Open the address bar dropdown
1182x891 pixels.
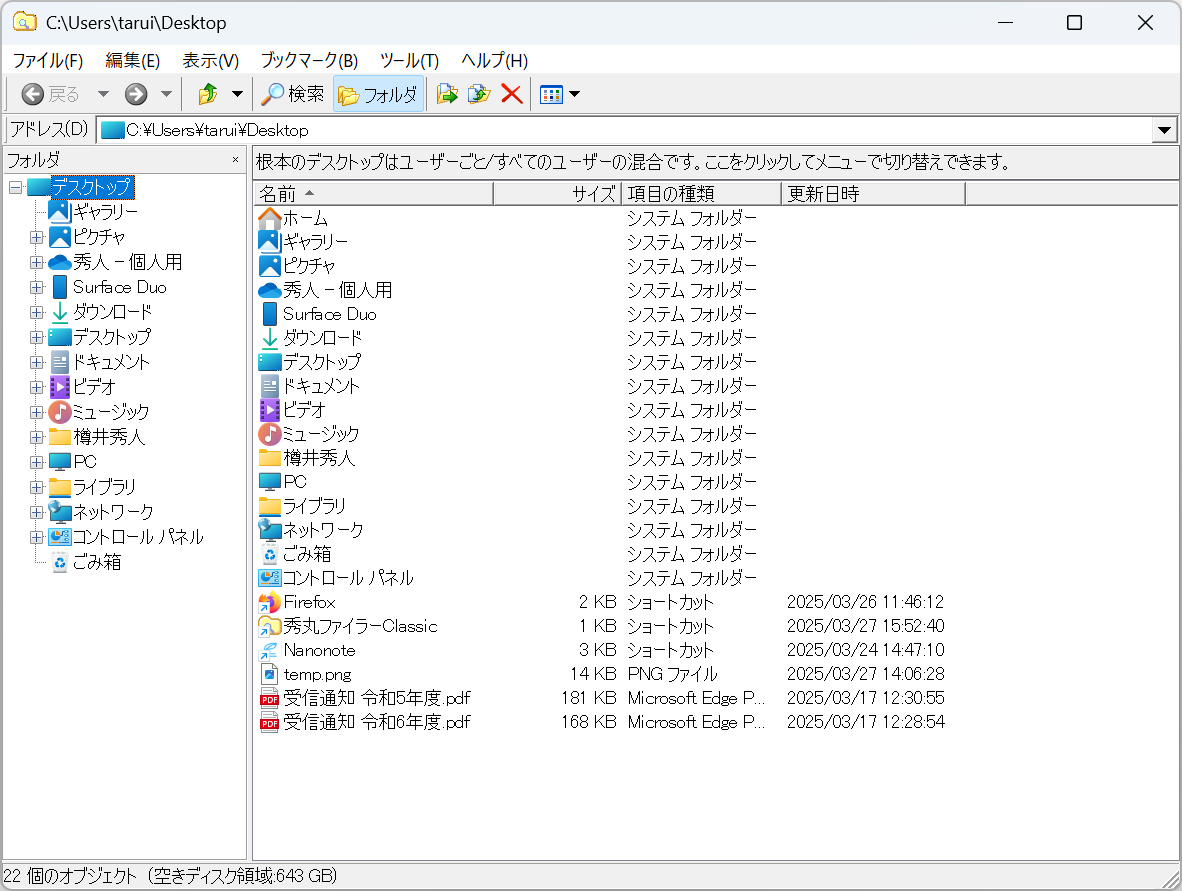click(x=1165, y=130)
